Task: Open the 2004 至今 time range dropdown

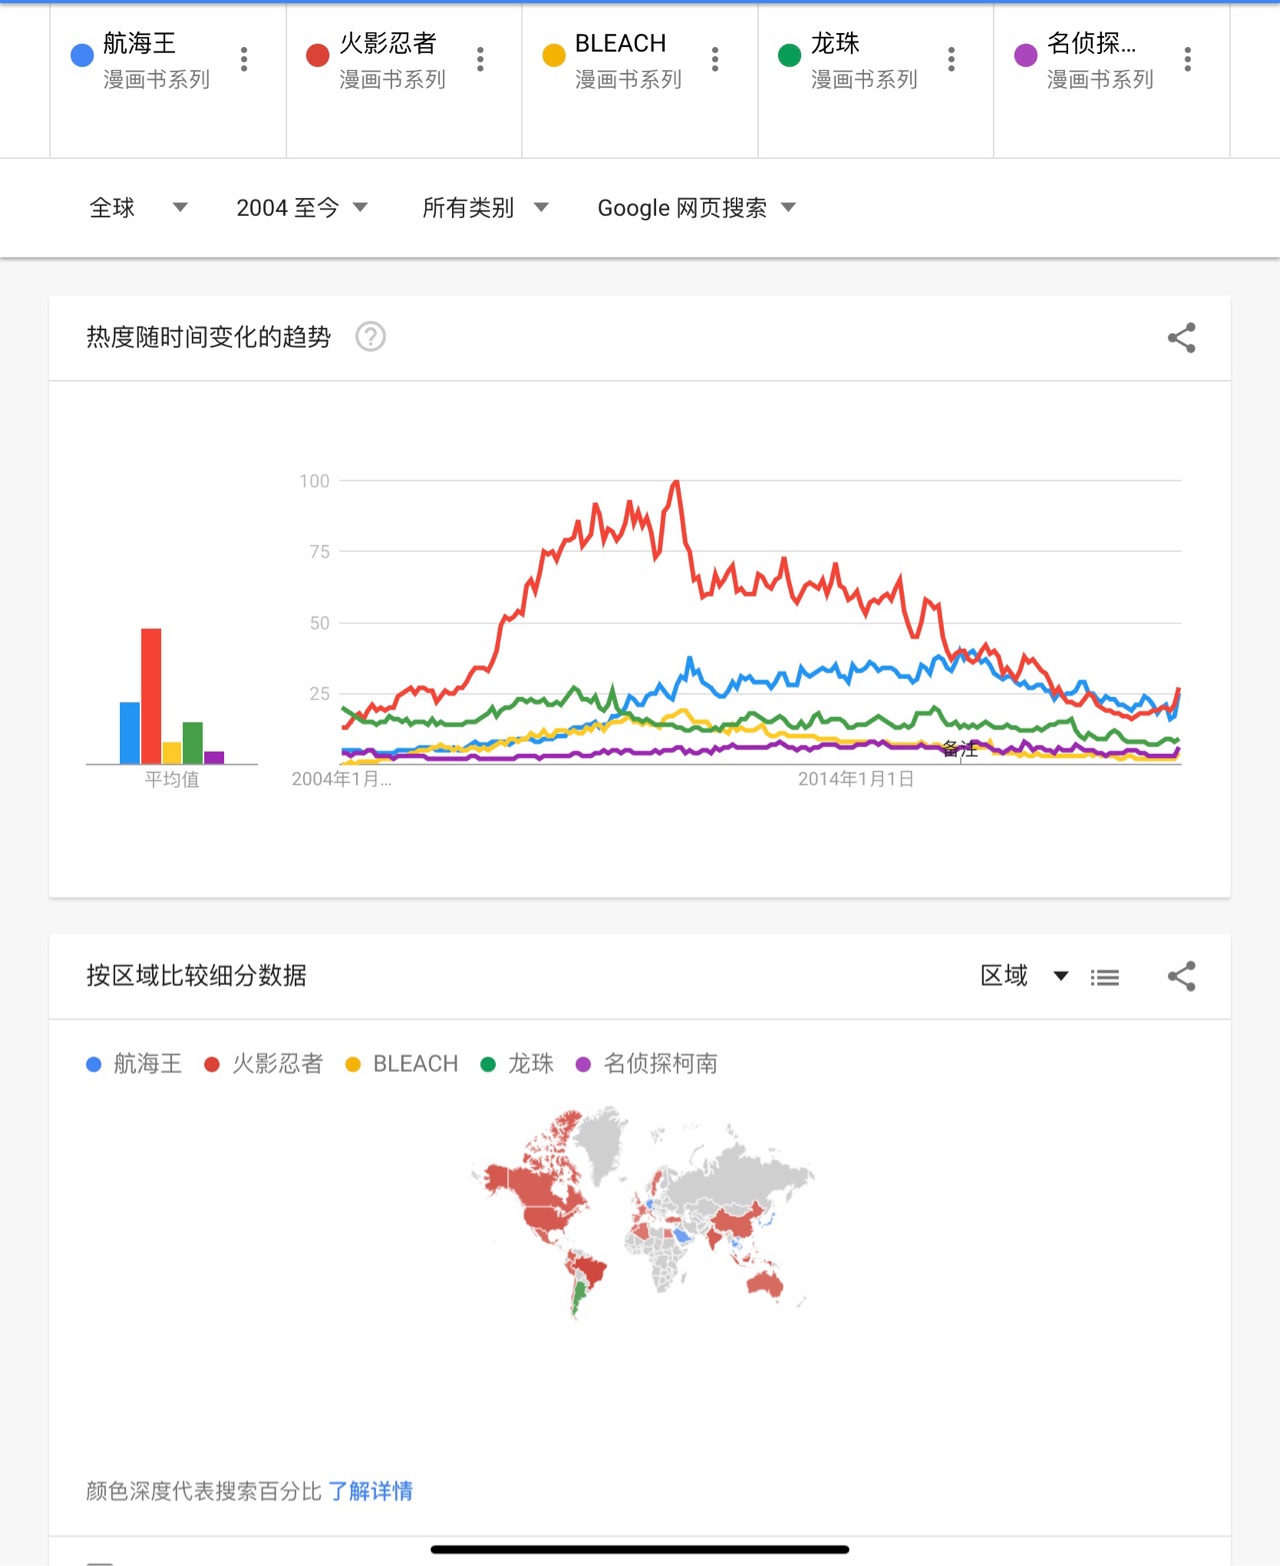Action: coord(302,208)
